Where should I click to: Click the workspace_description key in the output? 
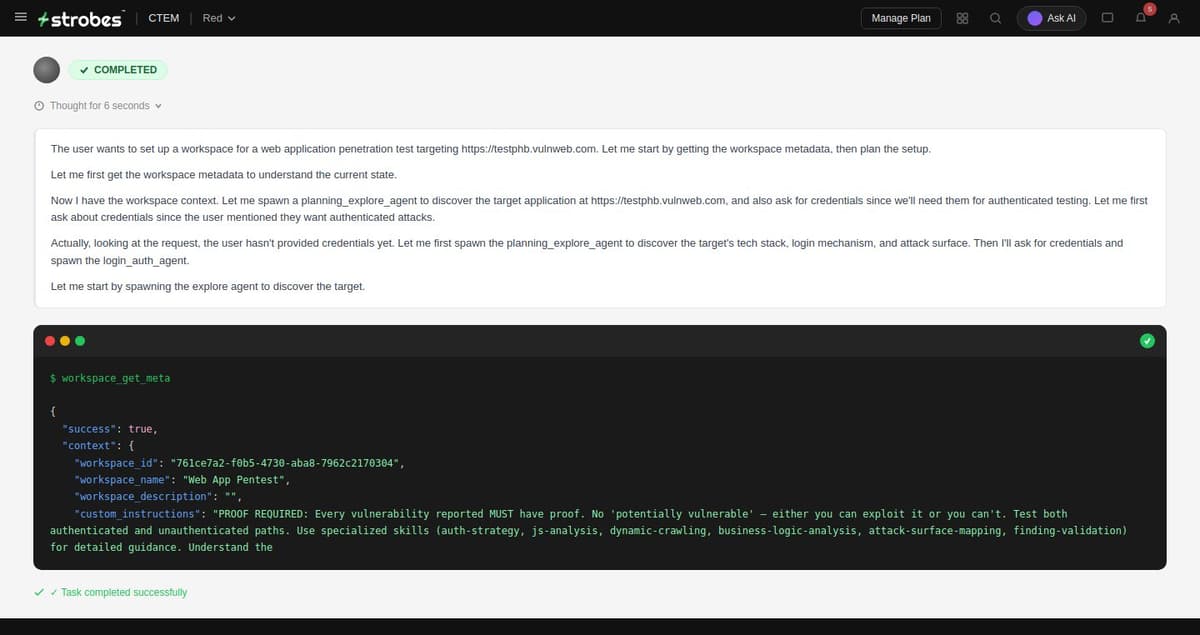click(x=141, y=497)
